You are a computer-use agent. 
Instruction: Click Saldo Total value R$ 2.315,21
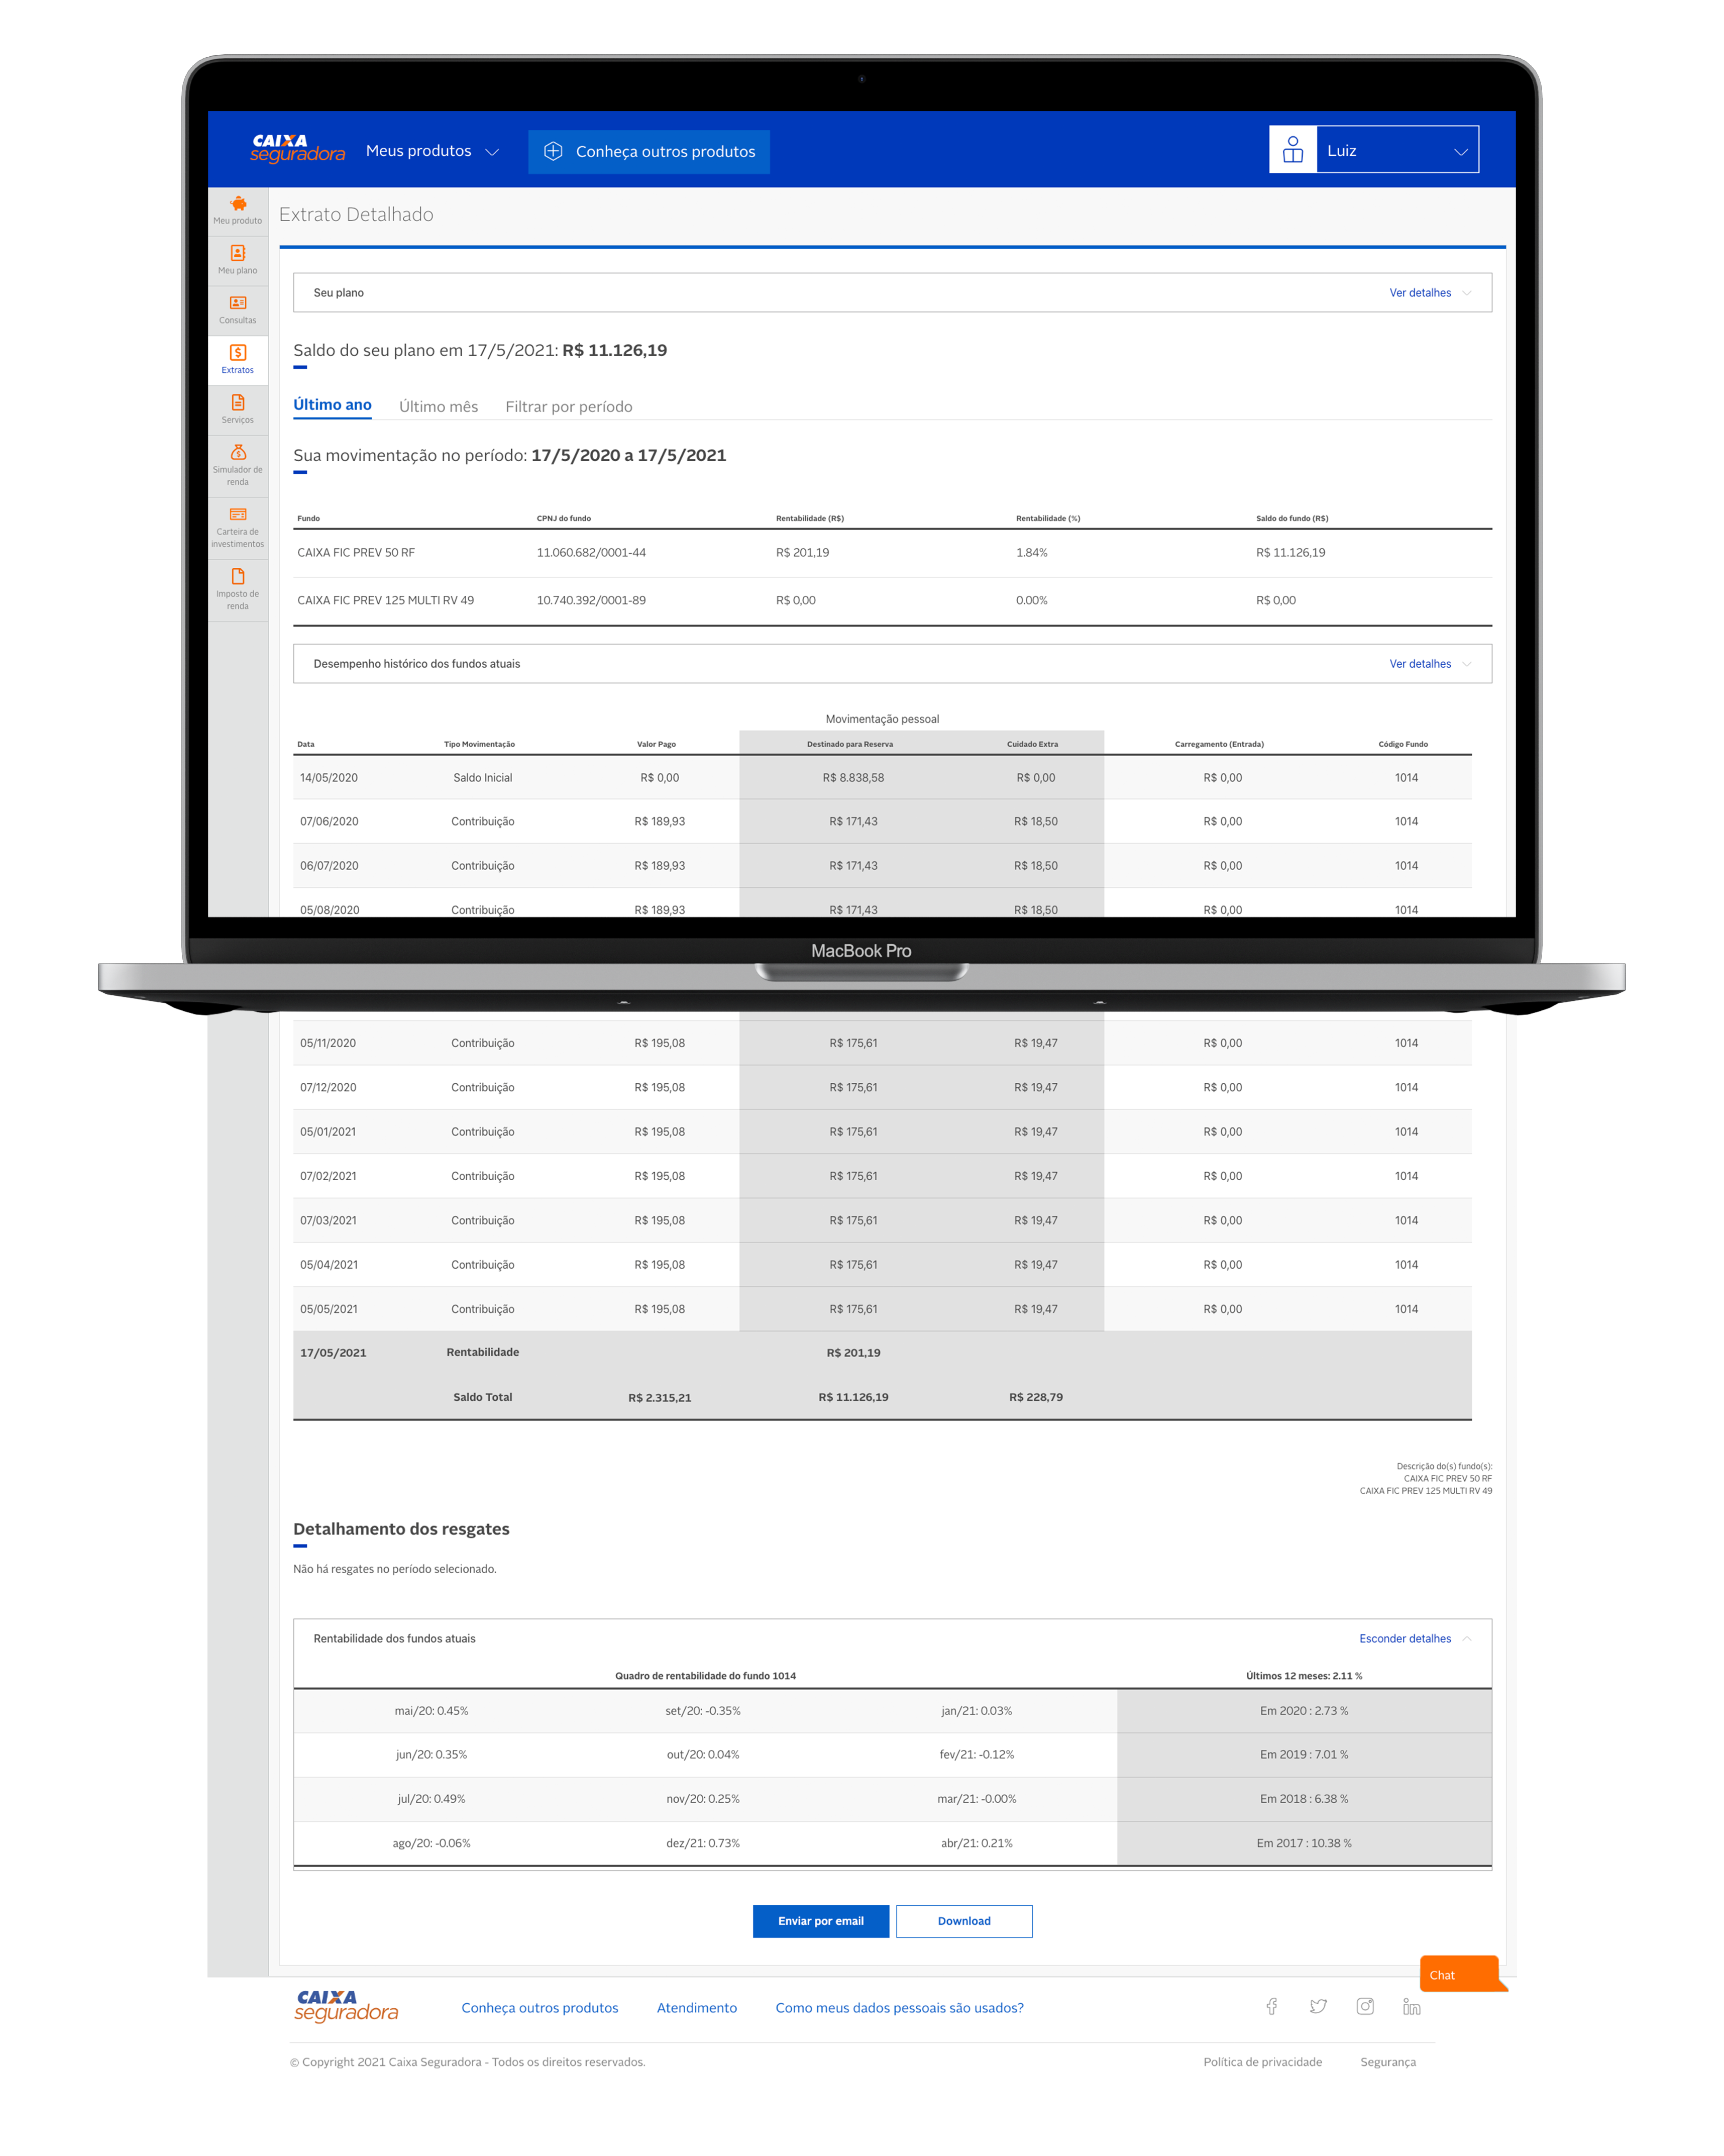pos(660,1398)
